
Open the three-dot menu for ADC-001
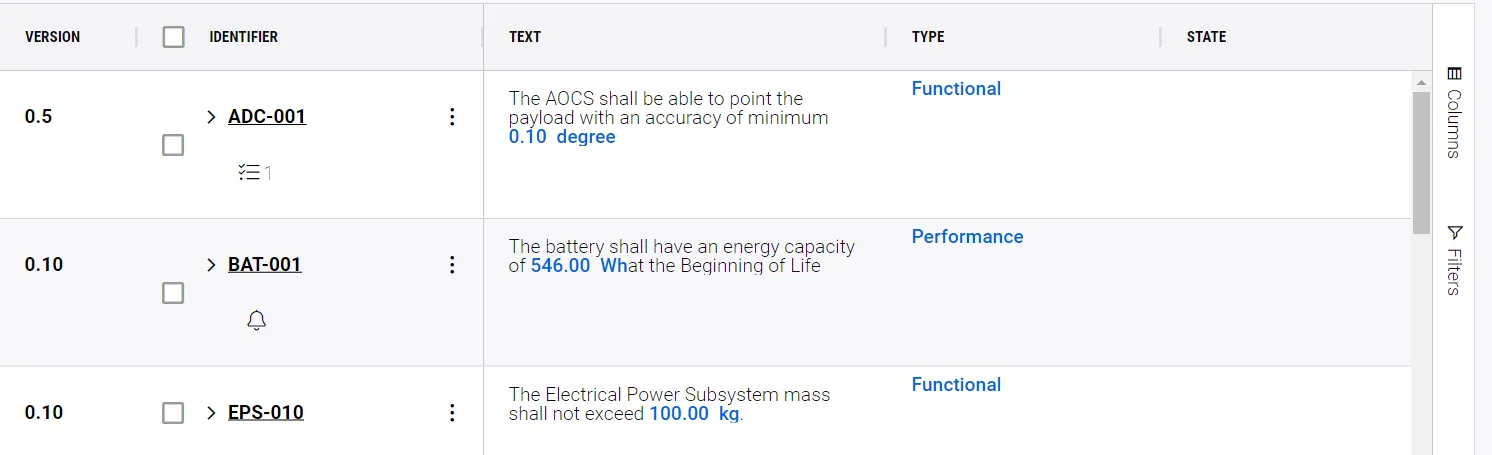pos(452,117)
